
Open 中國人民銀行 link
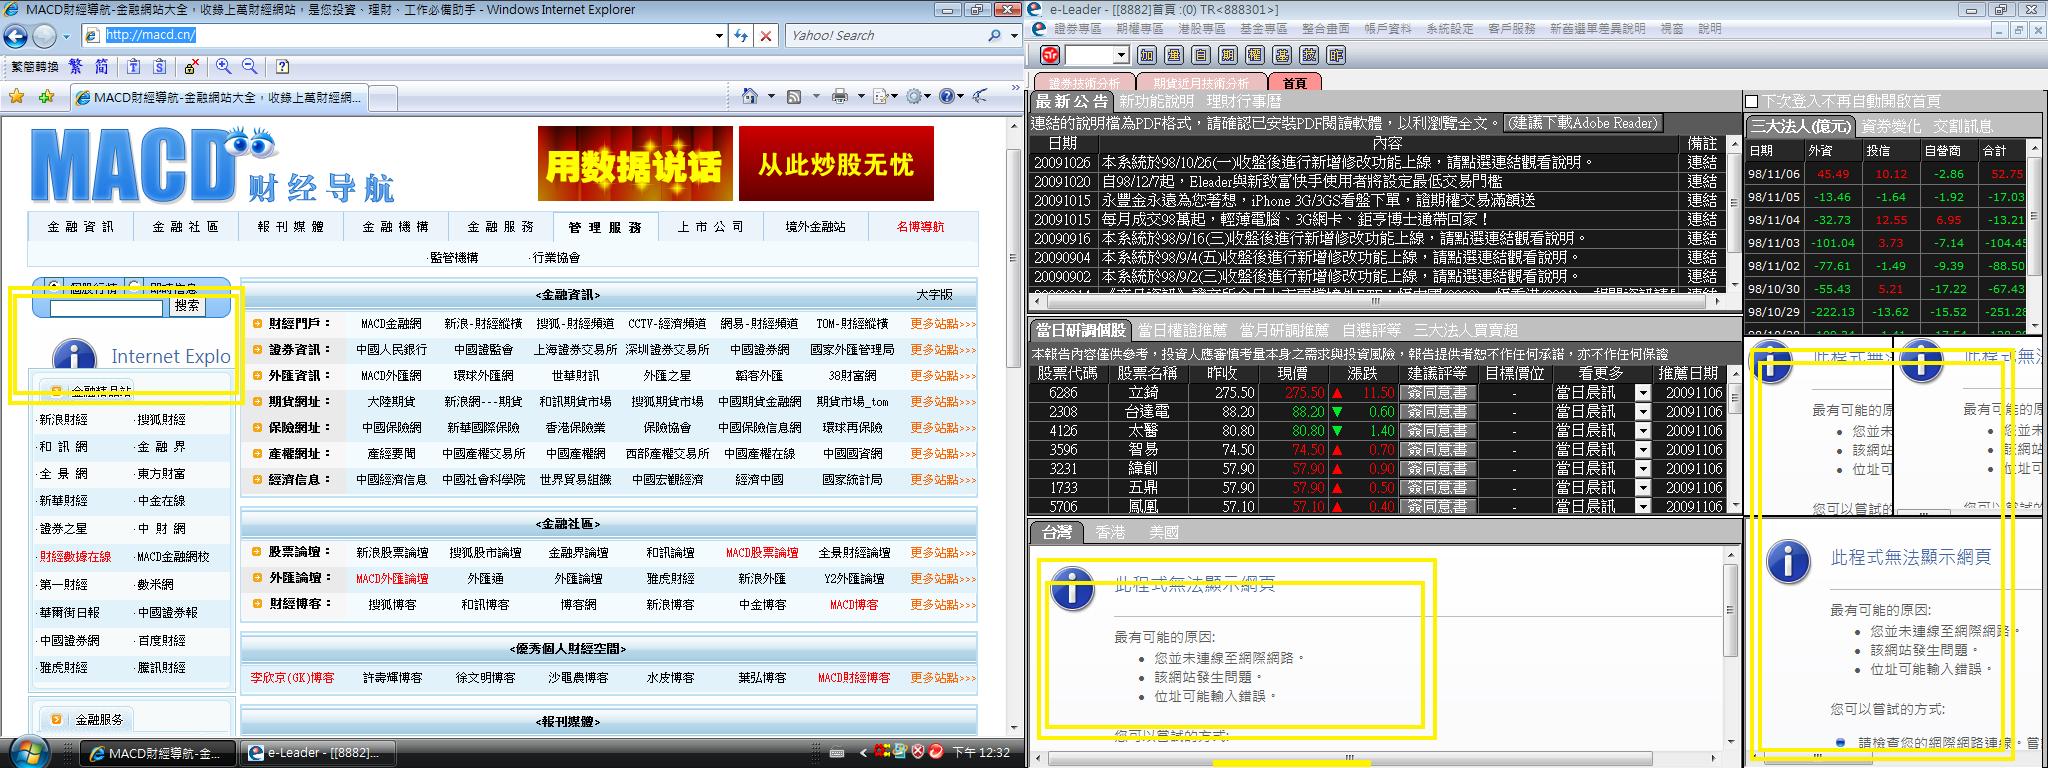tap(391, 350)
